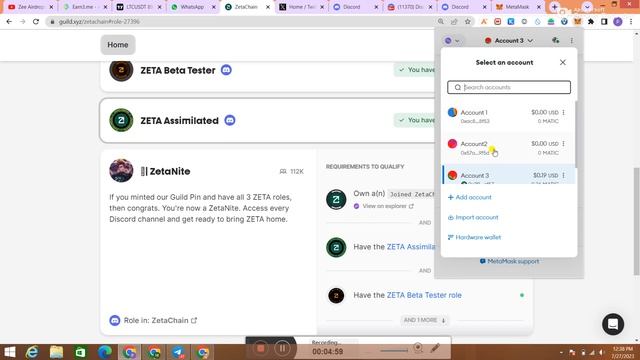Open the Chrome three-dot menu

click(x=631, y=22)
